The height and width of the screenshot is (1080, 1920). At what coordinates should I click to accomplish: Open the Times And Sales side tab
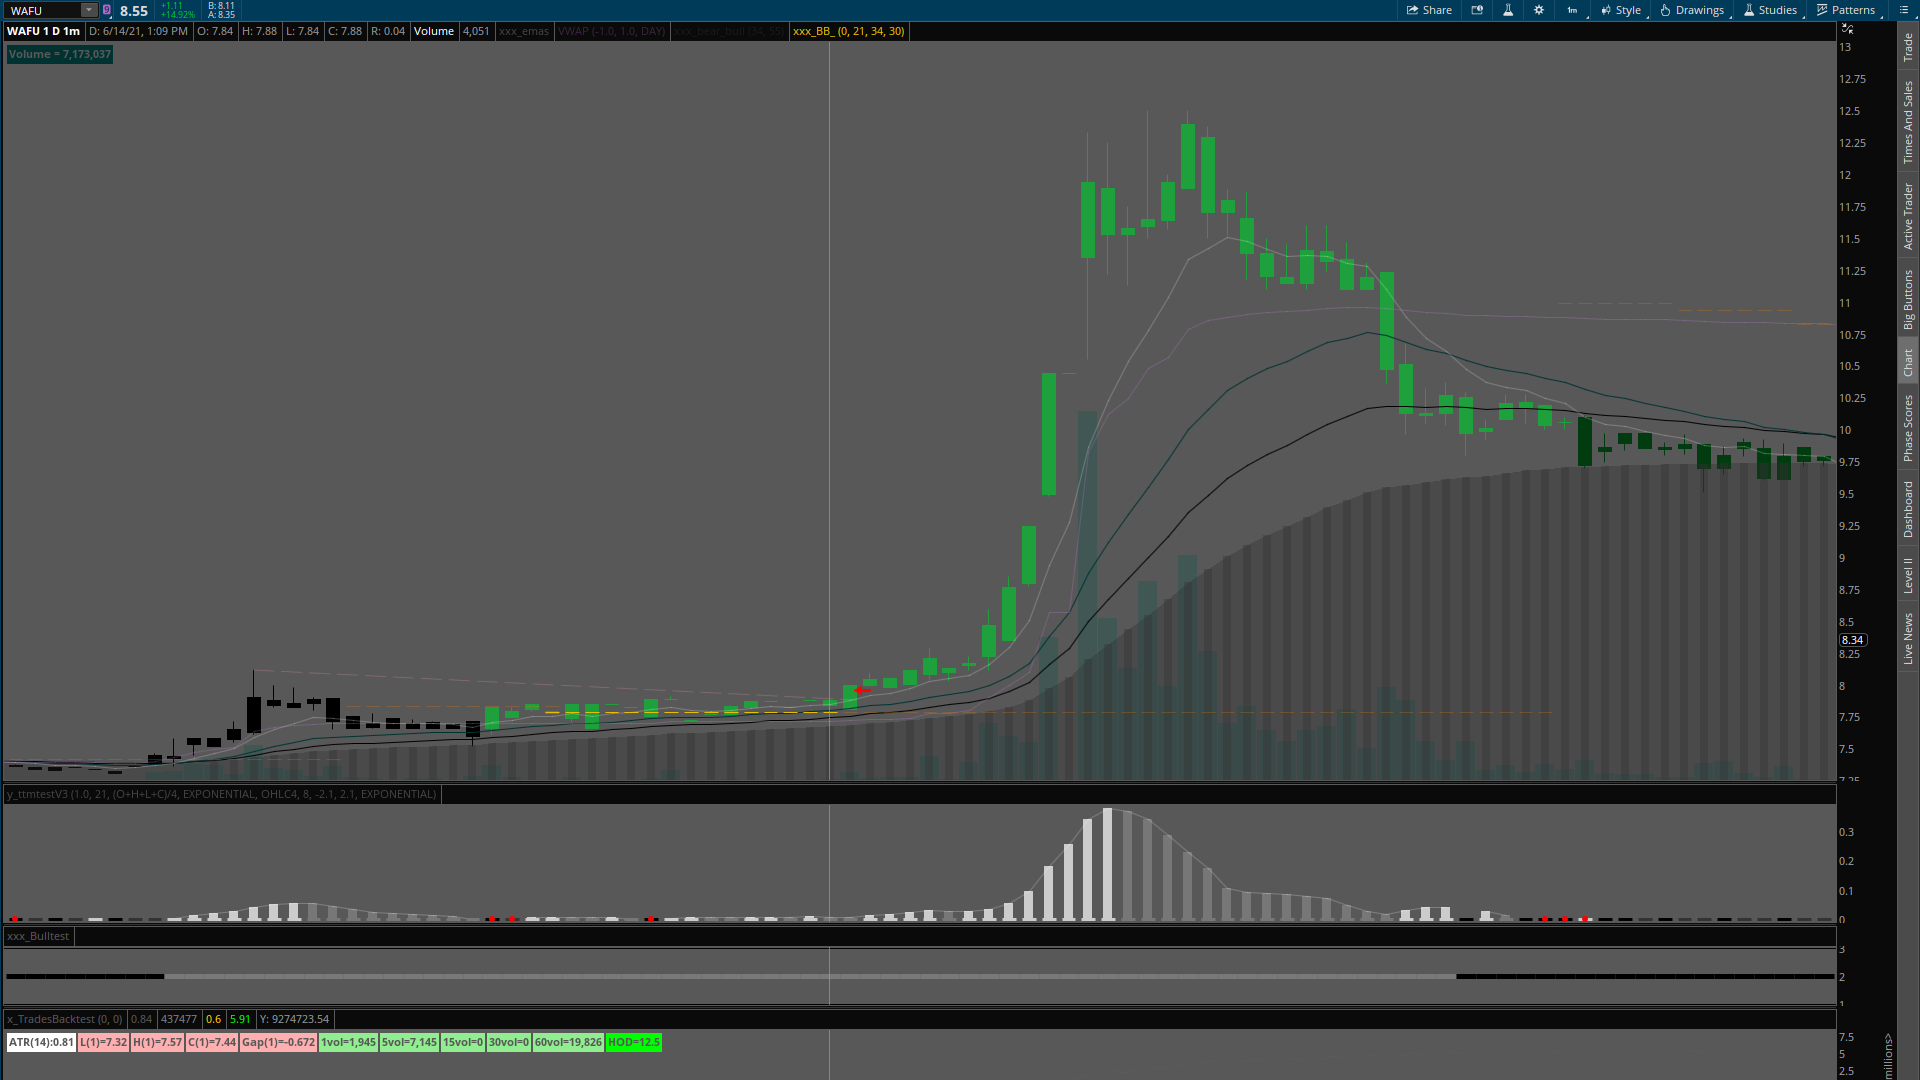(1908, 122)
